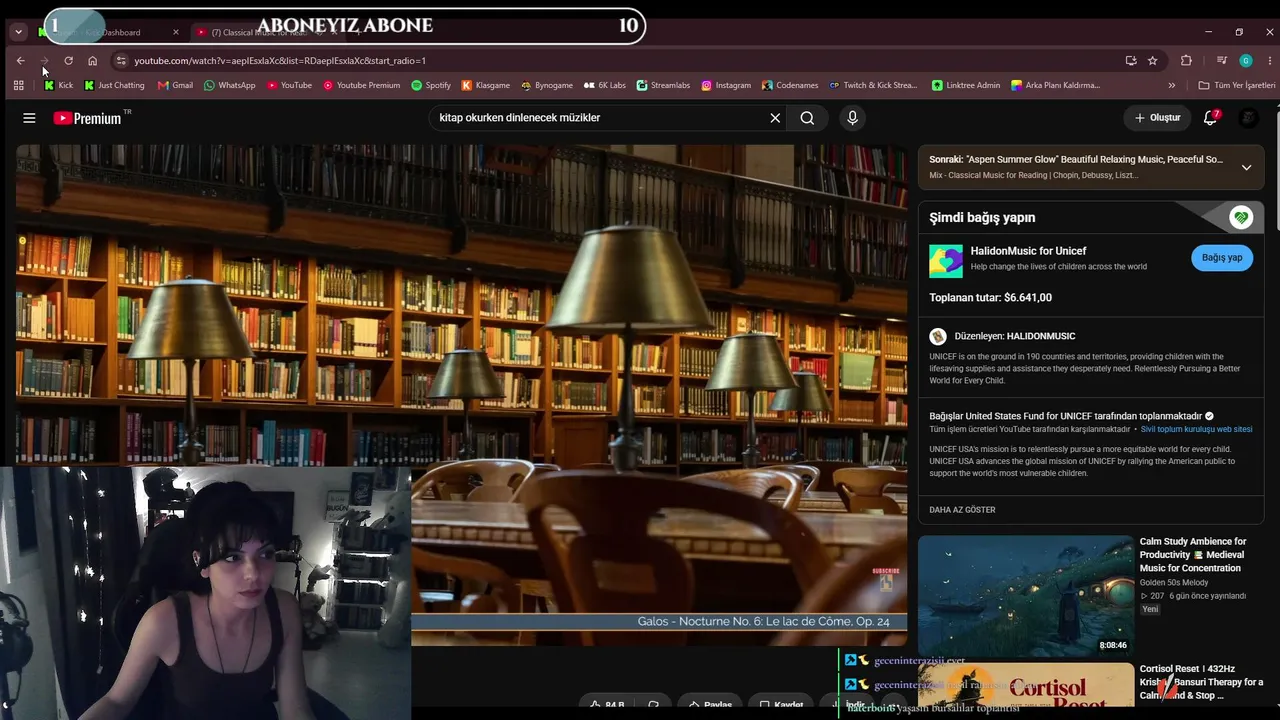
Task: View site information in address bar
Action: coord(121,60)
